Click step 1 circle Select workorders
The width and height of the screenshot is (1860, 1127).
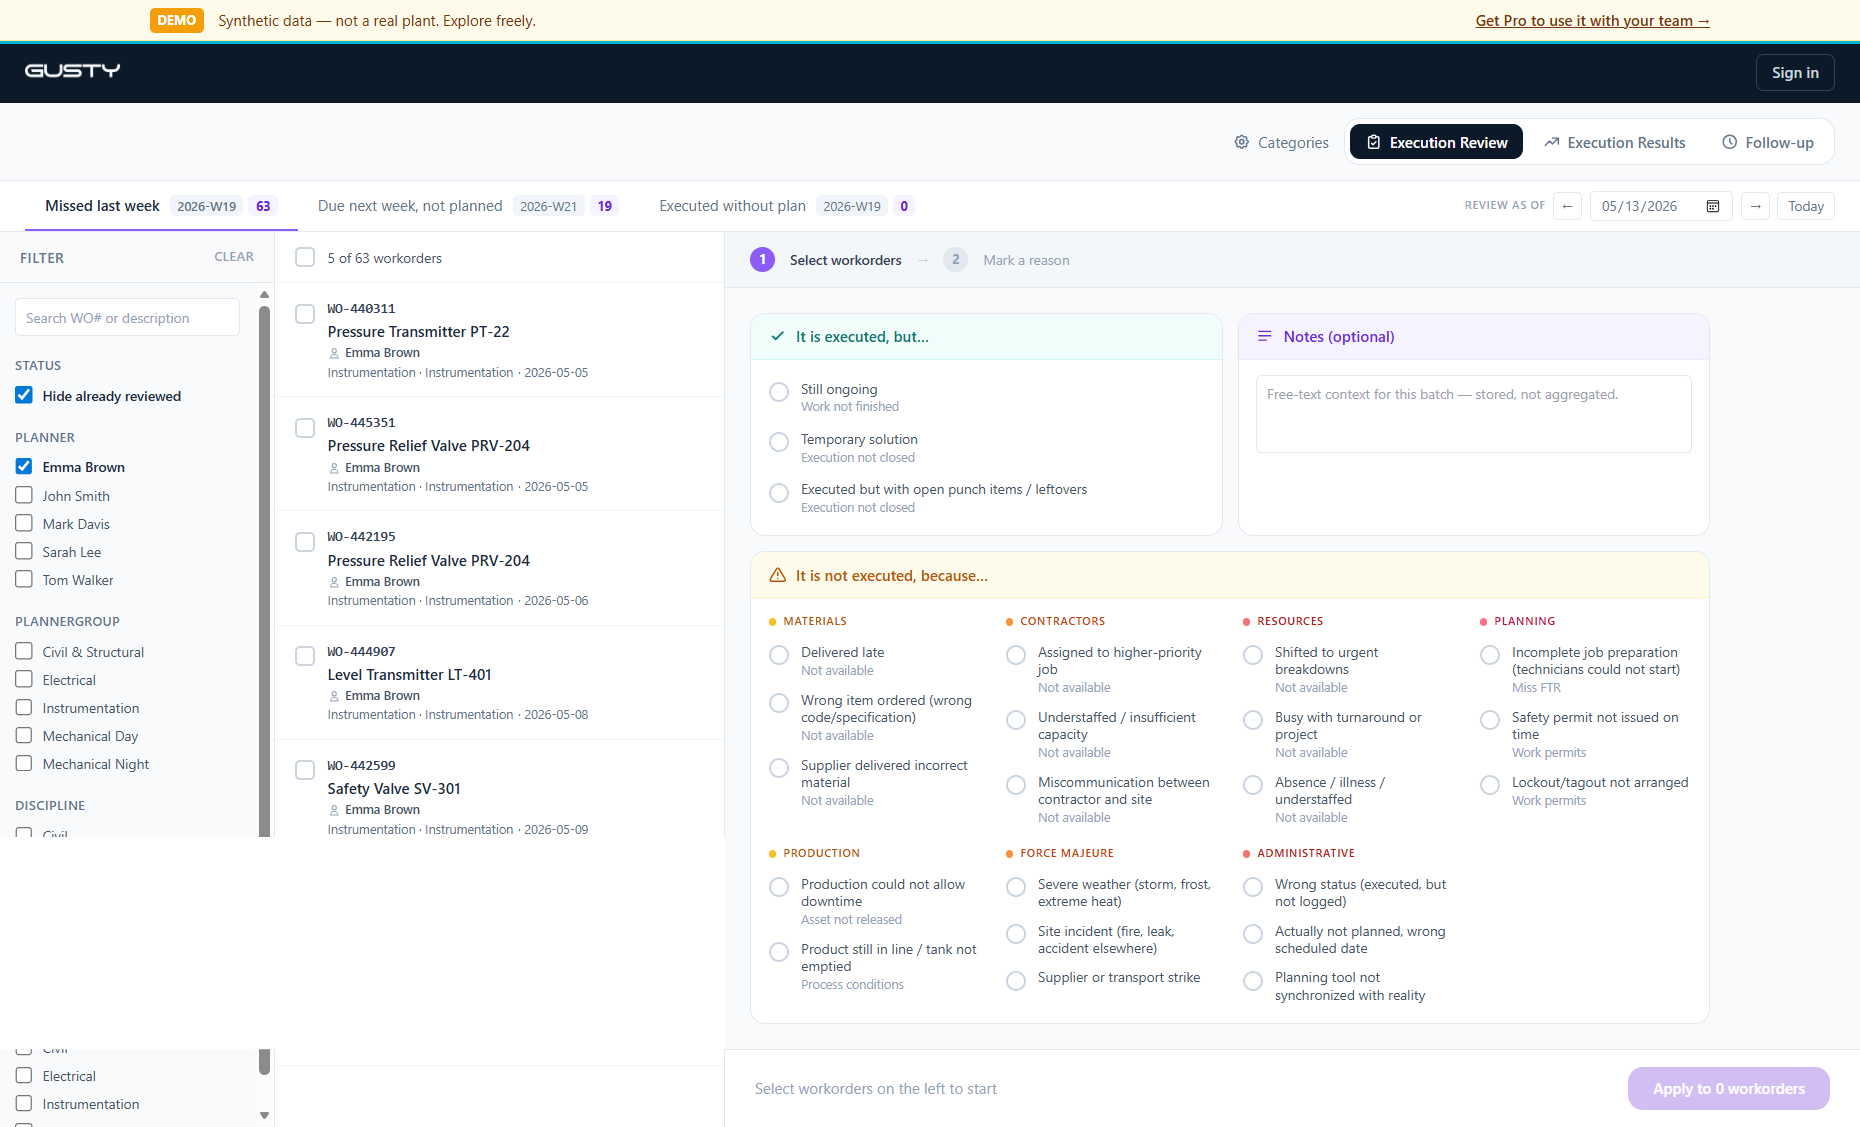pyautogui.click(x=762, y=260)
